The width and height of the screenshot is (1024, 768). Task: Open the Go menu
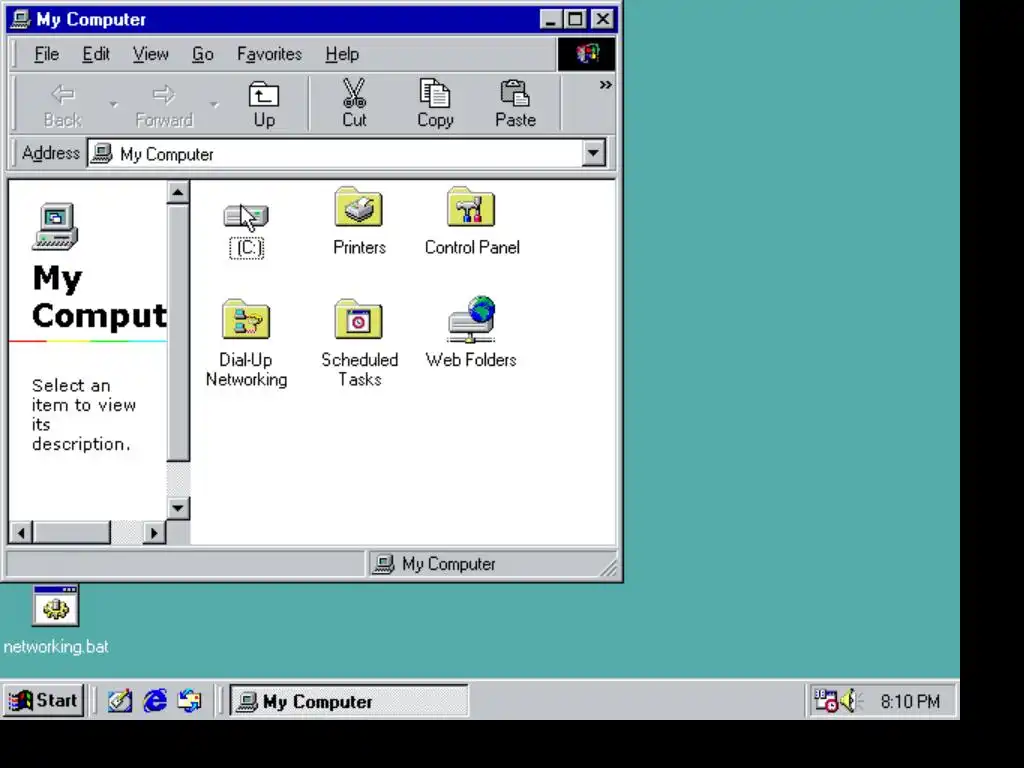coord(202,54)
